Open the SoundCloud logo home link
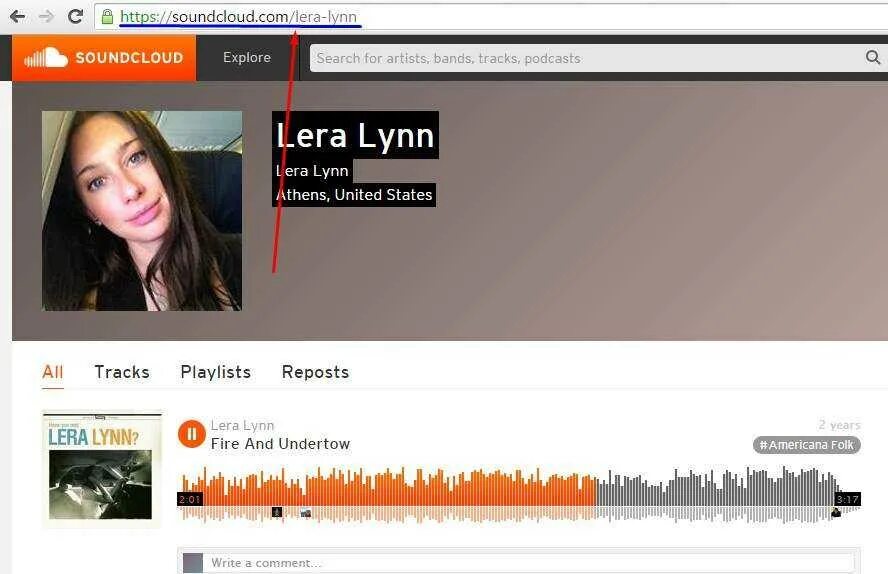The height and width of the screenshot is (574, 888). coord(104,58)
